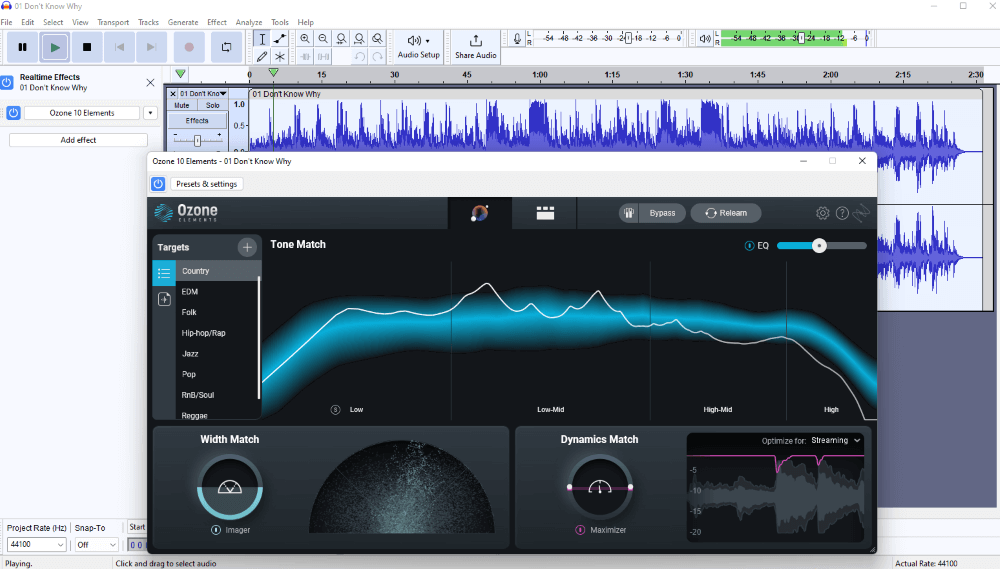Select the Multi-tool asterisk icon
The width and height of the screenshot is (1000, 569).
coord(279,56)
